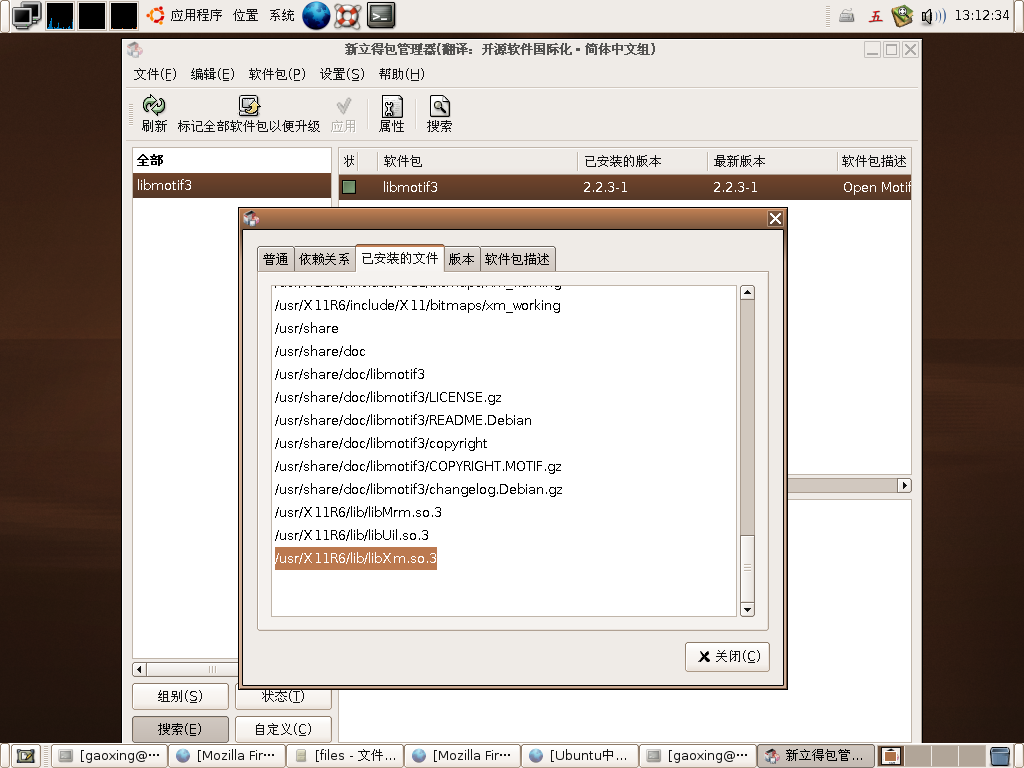Sort by the 软件包 column header
The image size is (1024, 768).
pos(477,161)
